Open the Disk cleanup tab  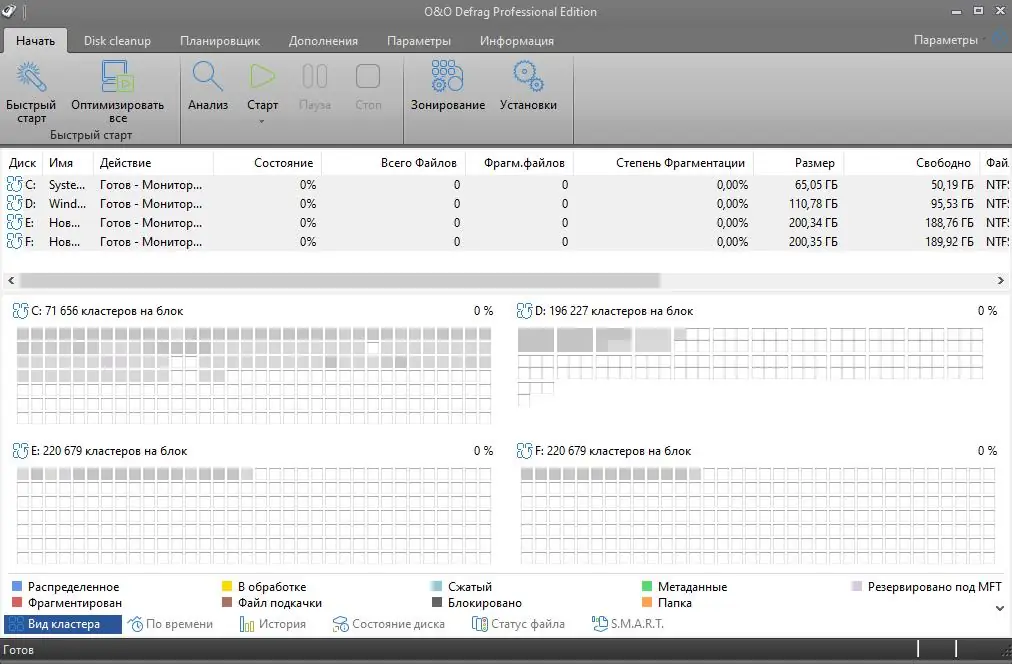[117, 41]
